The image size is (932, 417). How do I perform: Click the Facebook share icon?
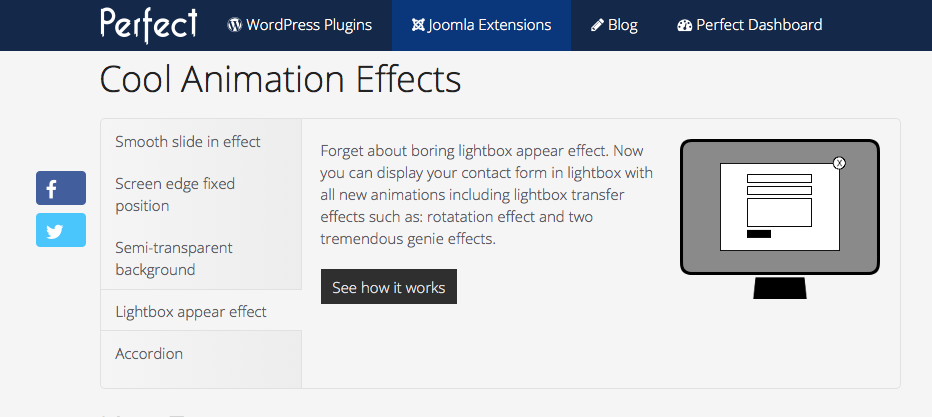point(61,188)
